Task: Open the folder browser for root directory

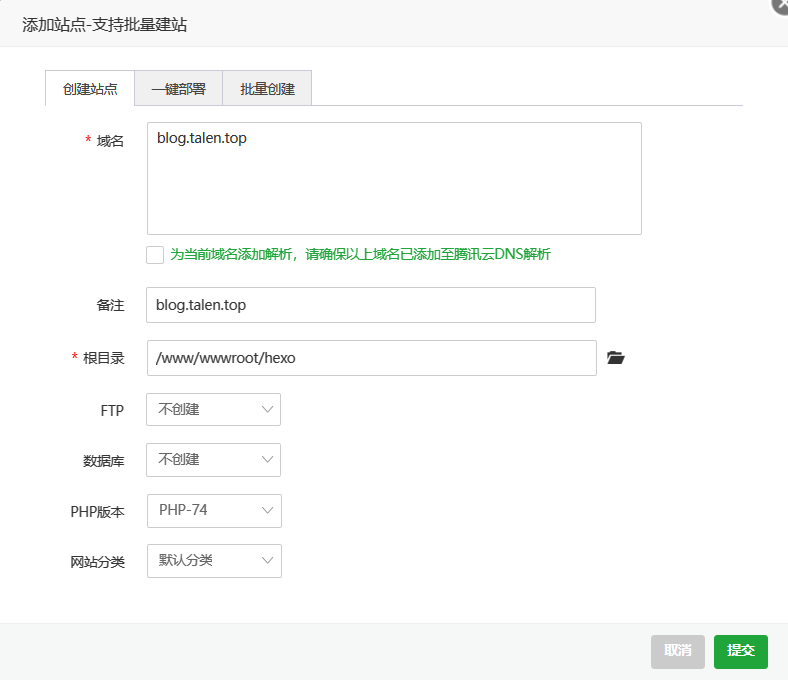Action: point(615,358)
